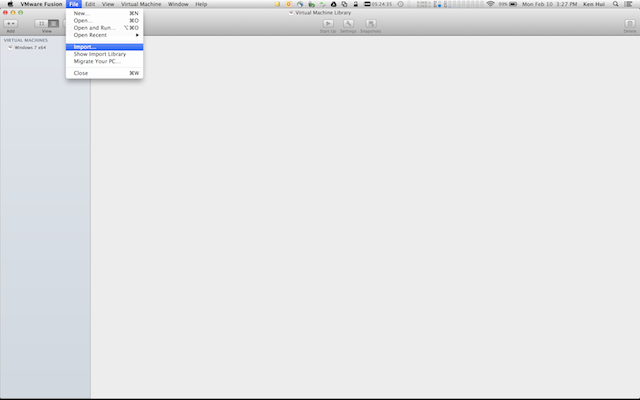Click the Ken Hui user menu
The height and width of the screenshot is (400, 640).
[594, 4]
